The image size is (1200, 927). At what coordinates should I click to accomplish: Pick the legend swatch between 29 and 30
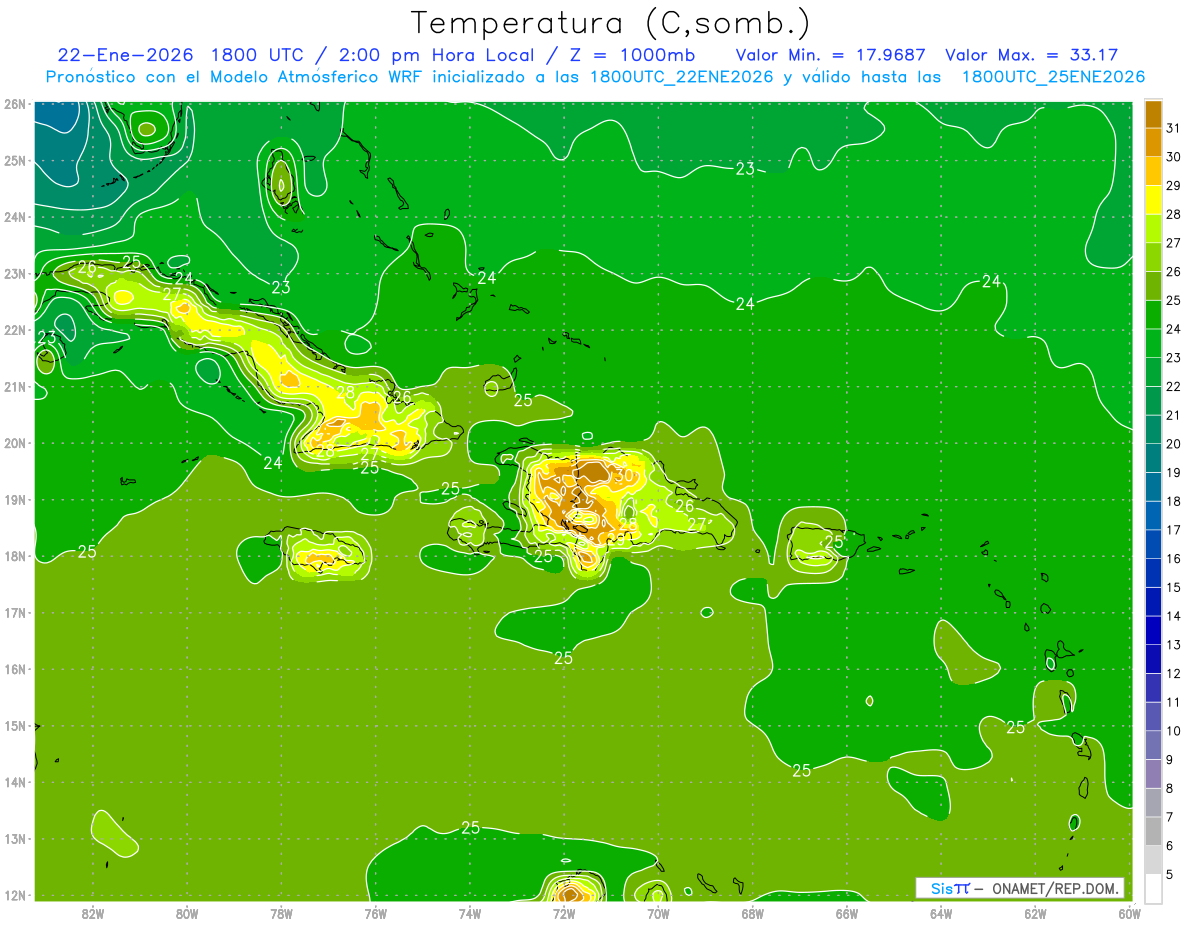tap(1153, 171)
